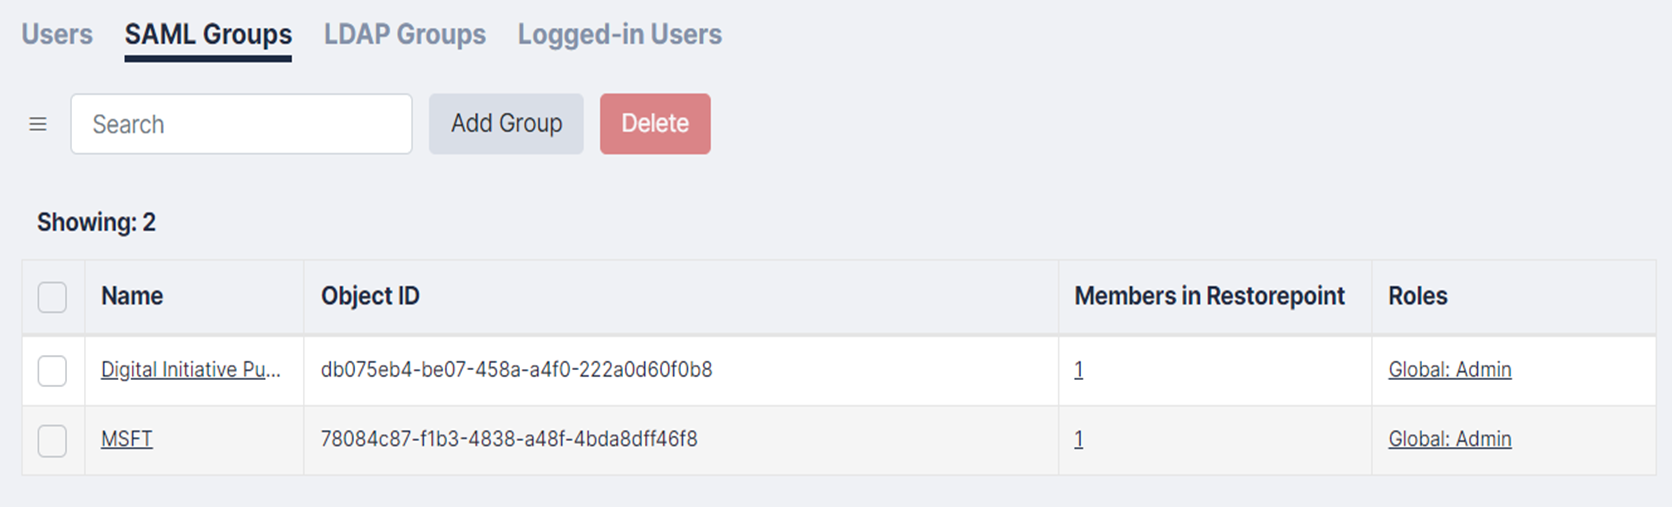The width and height of the screenshot is (1672, 507).
Task: Switch to the Users tab
Action: tap(57, 34)
